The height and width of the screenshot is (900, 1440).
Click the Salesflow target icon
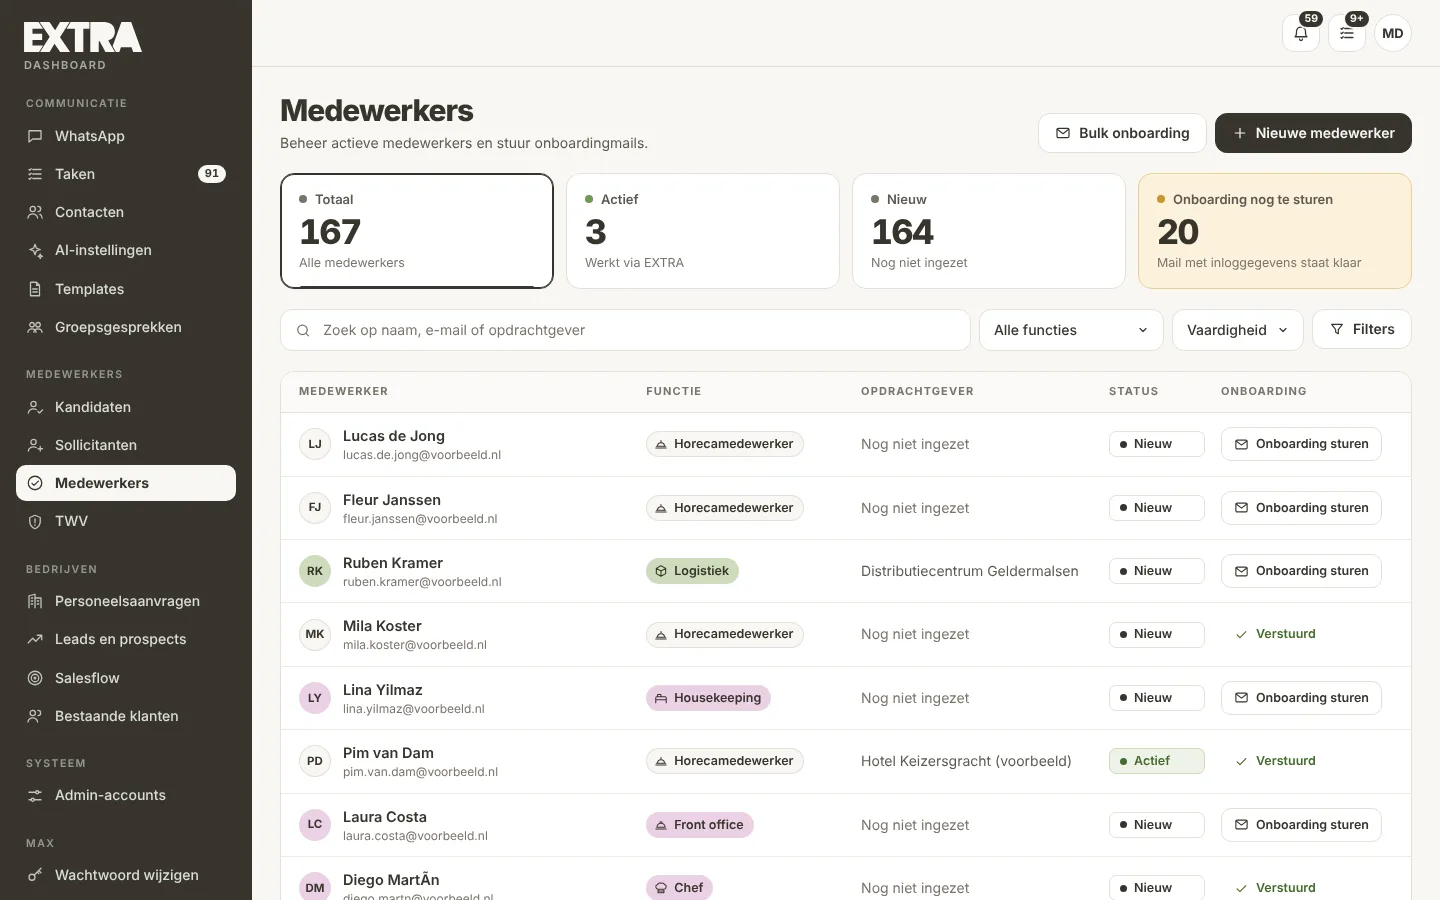pos(35,678)
